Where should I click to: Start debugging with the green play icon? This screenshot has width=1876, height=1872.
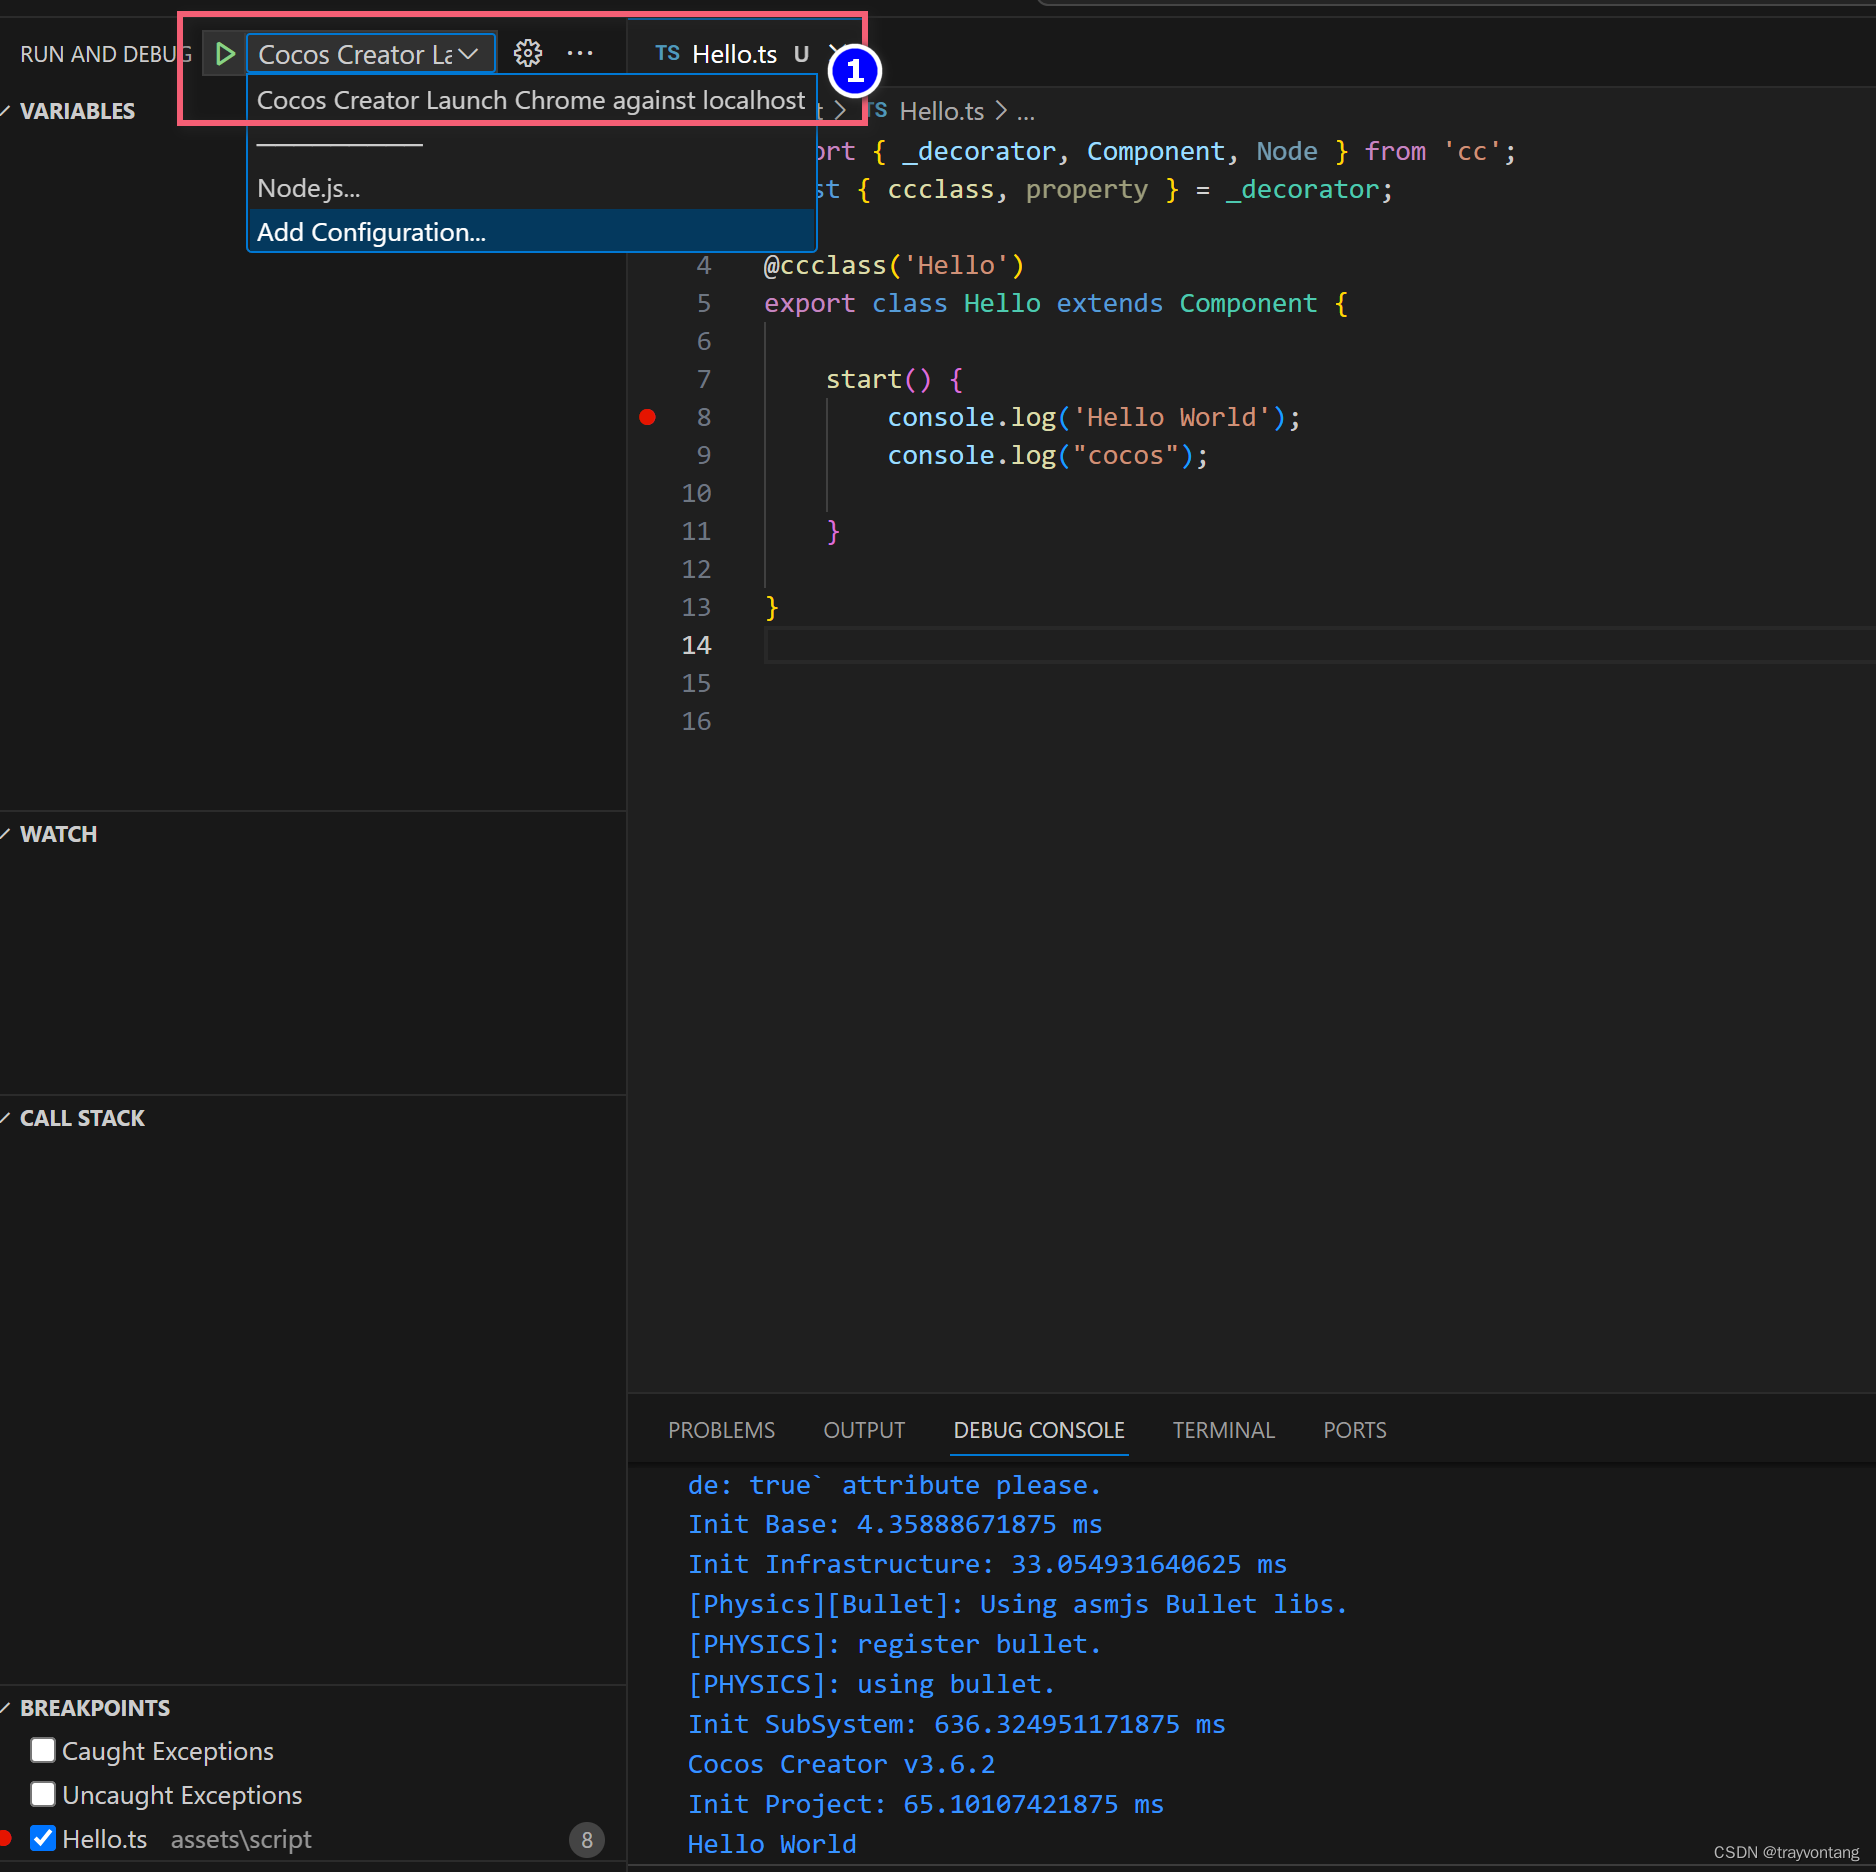(225, 54)
